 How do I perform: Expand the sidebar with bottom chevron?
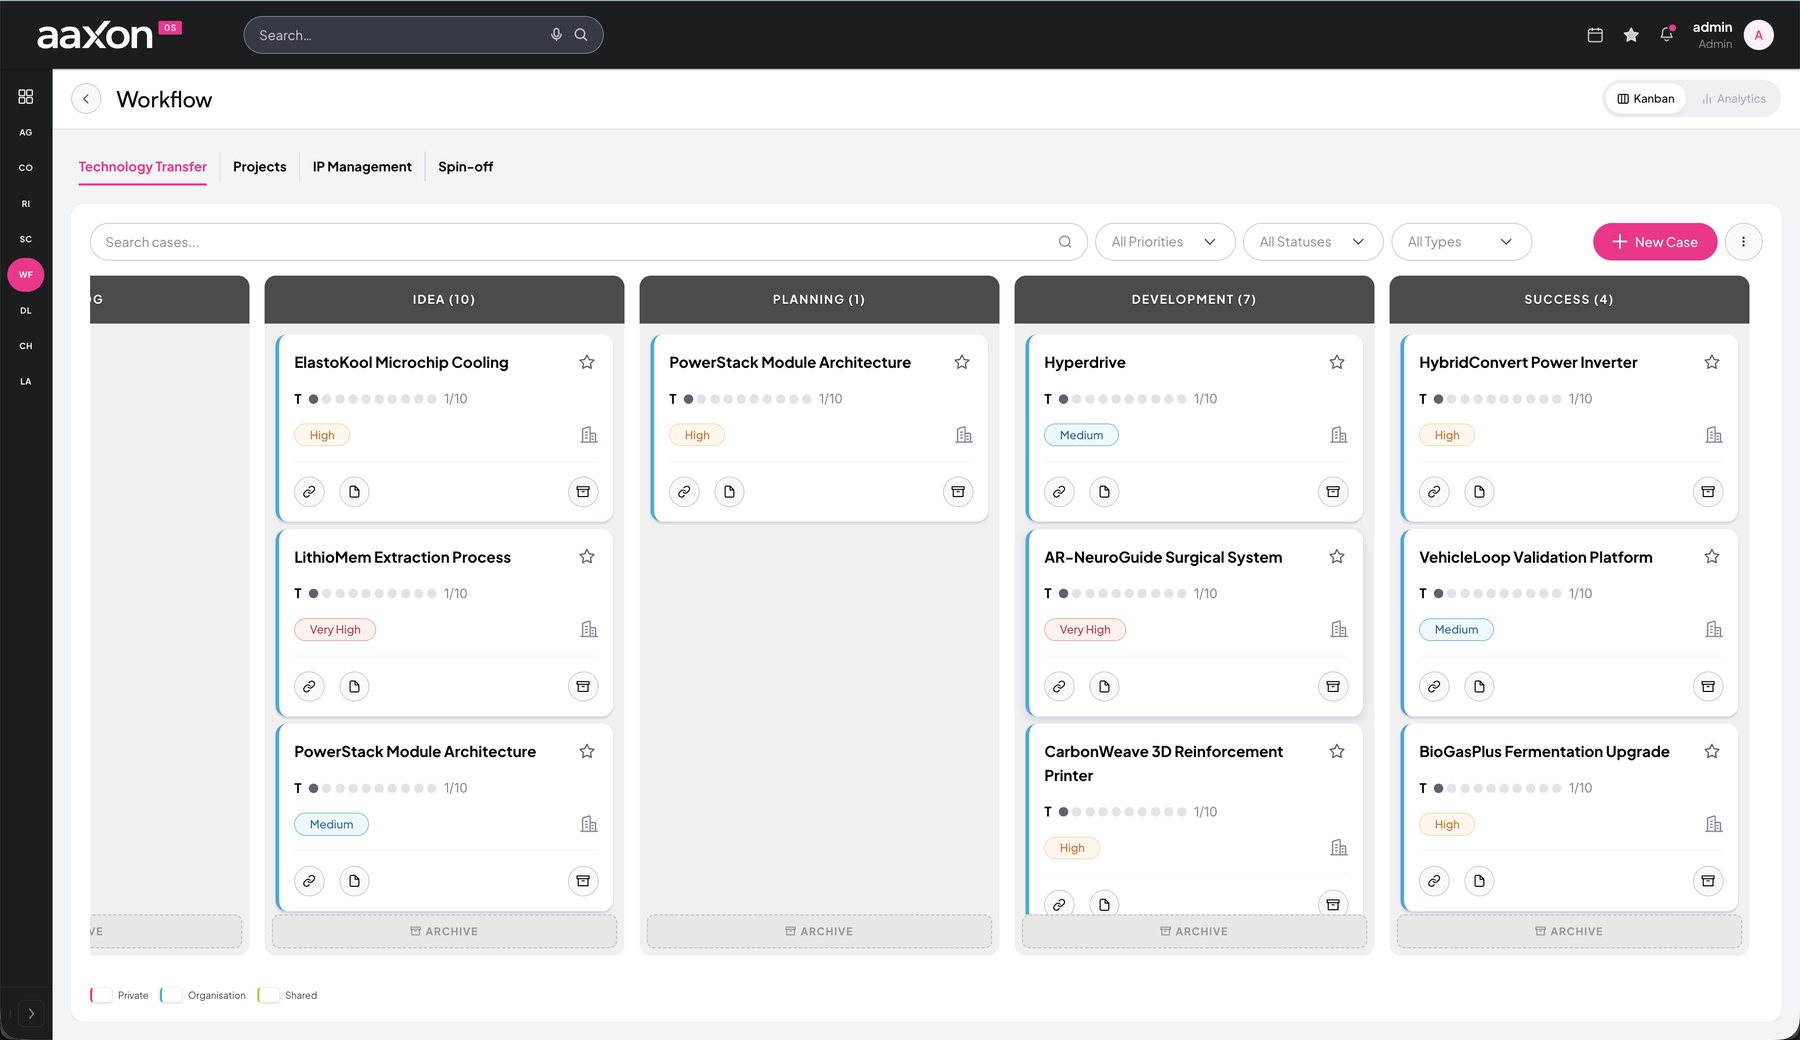pyautogui.click(x=31, y=1013)
